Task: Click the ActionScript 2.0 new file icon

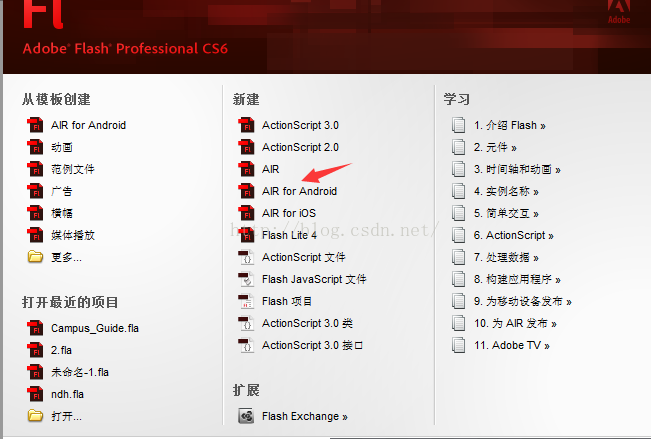Action: (246, 147)
